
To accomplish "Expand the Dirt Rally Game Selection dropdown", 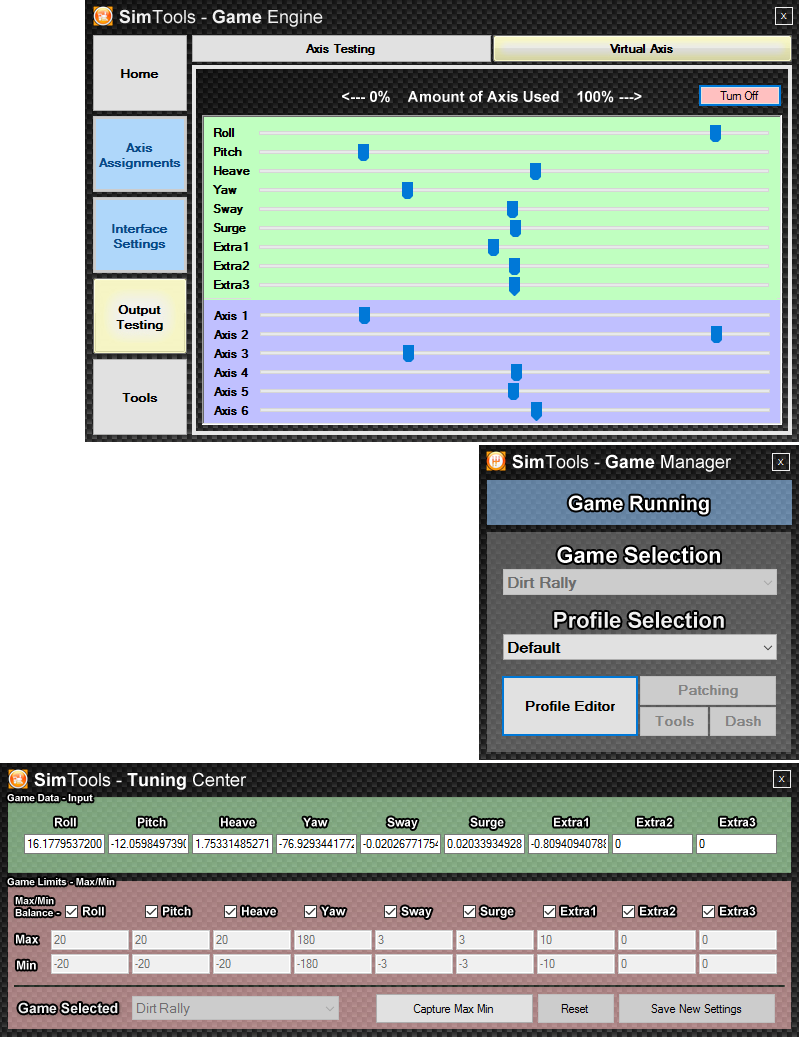I will point(639,583).
